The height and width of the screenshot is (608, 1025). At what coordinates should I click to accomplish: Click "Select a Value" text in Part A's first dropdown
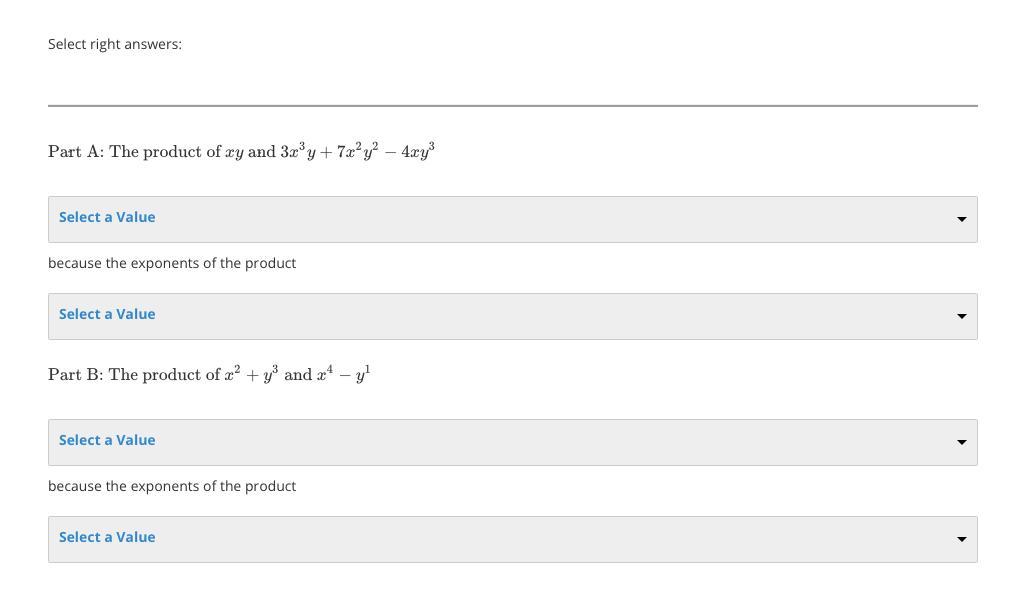(x=107, y=217)
